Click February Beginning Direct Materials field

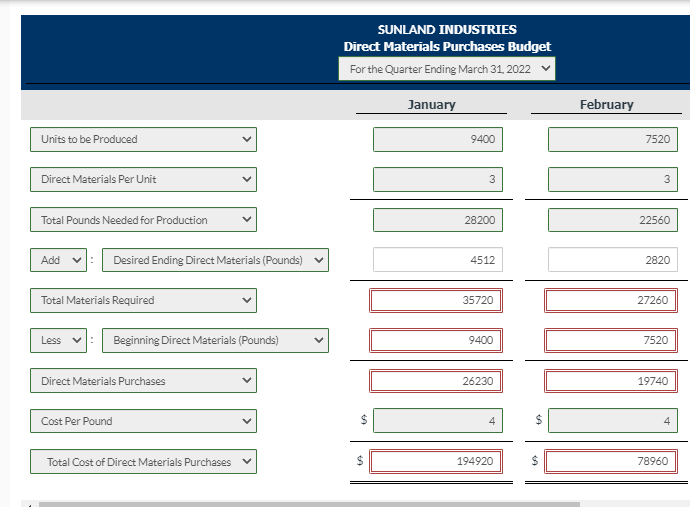coord(611,340)
